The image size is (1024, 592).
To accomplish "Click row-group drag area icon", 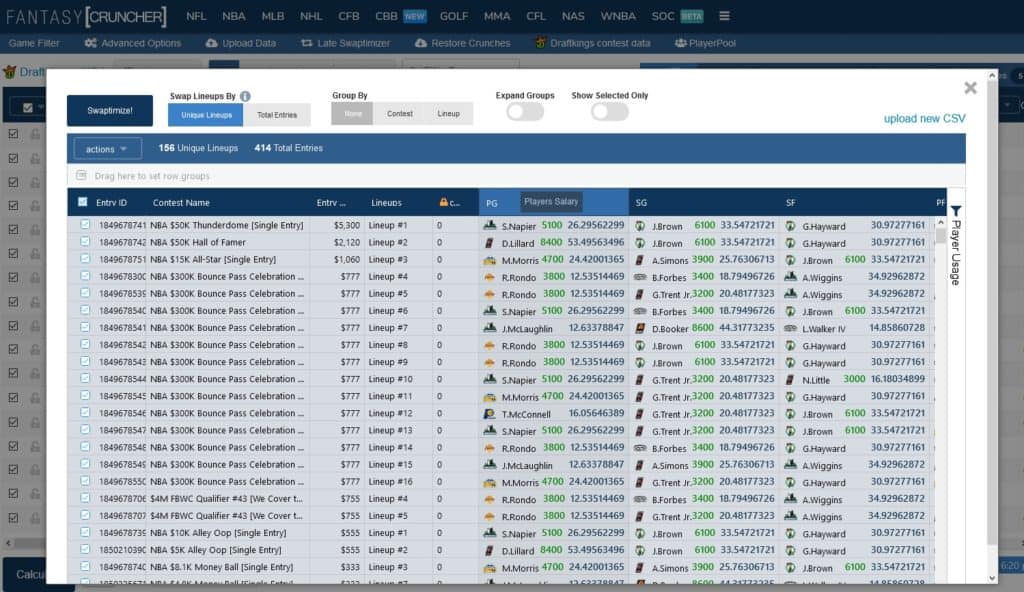I will pyautogui.click(x=81, y=175).
